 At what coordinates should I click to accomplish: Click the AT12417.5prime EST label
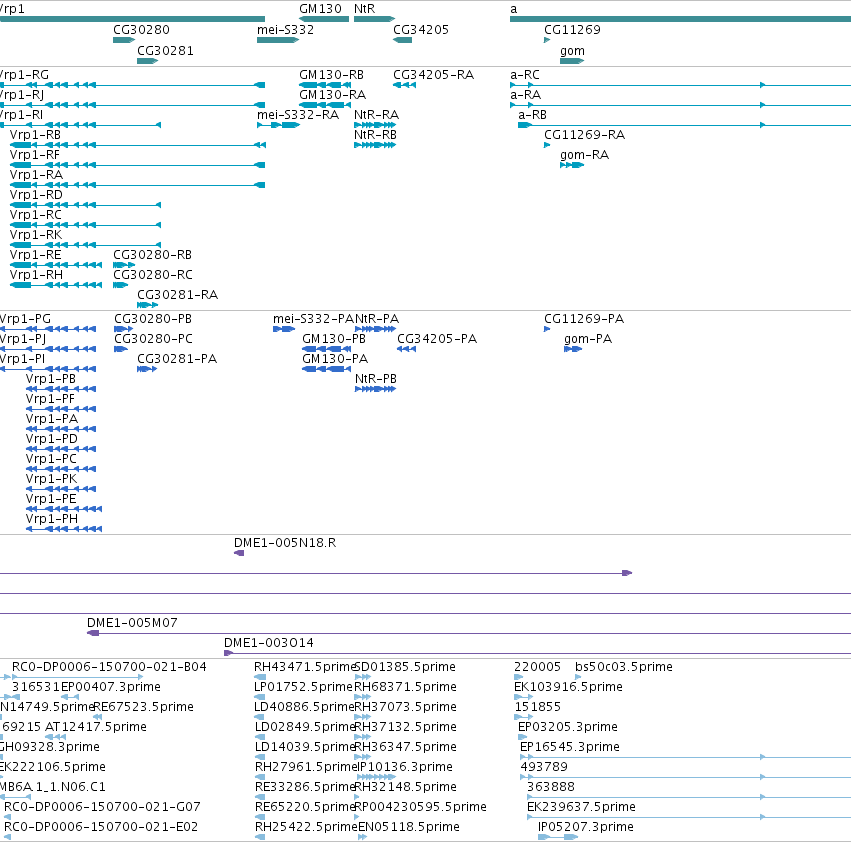tap(96, 727)
